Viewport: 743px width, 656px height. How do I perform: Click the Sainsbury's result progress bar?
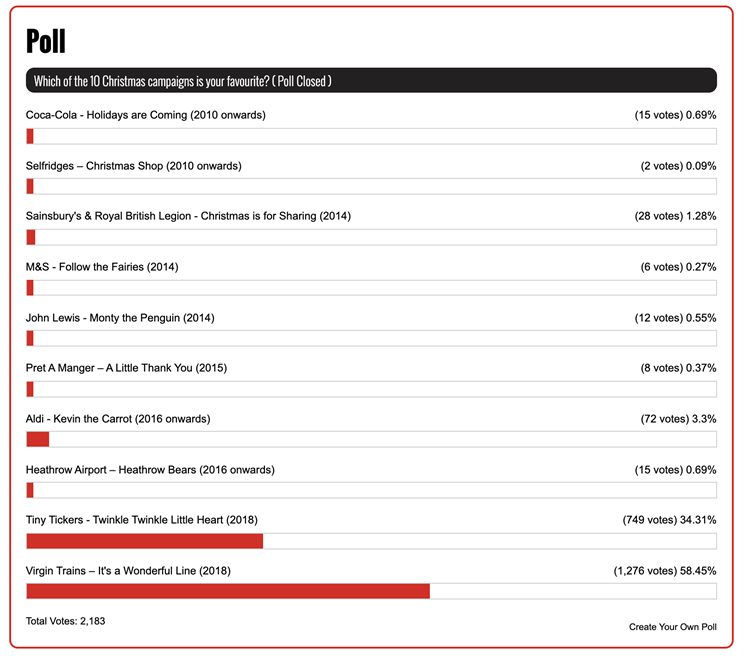tap(371, 237)
